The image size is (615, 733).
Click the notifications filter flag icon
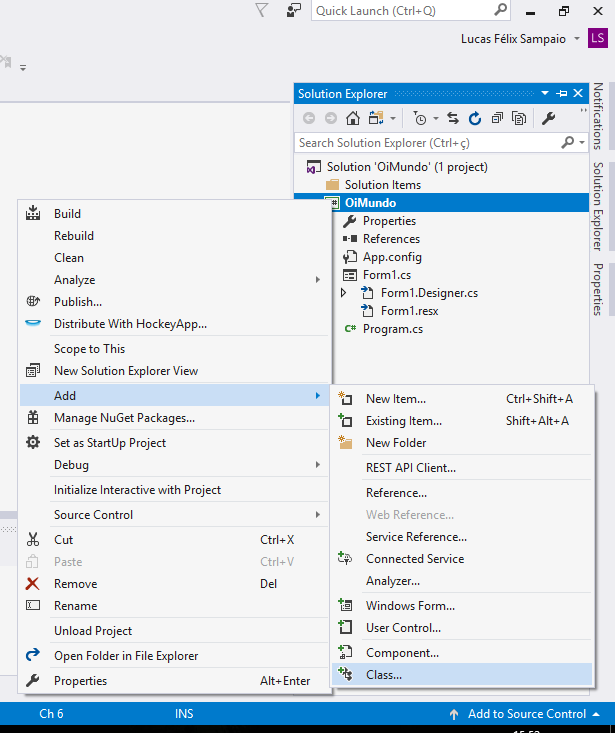[262, 10]
